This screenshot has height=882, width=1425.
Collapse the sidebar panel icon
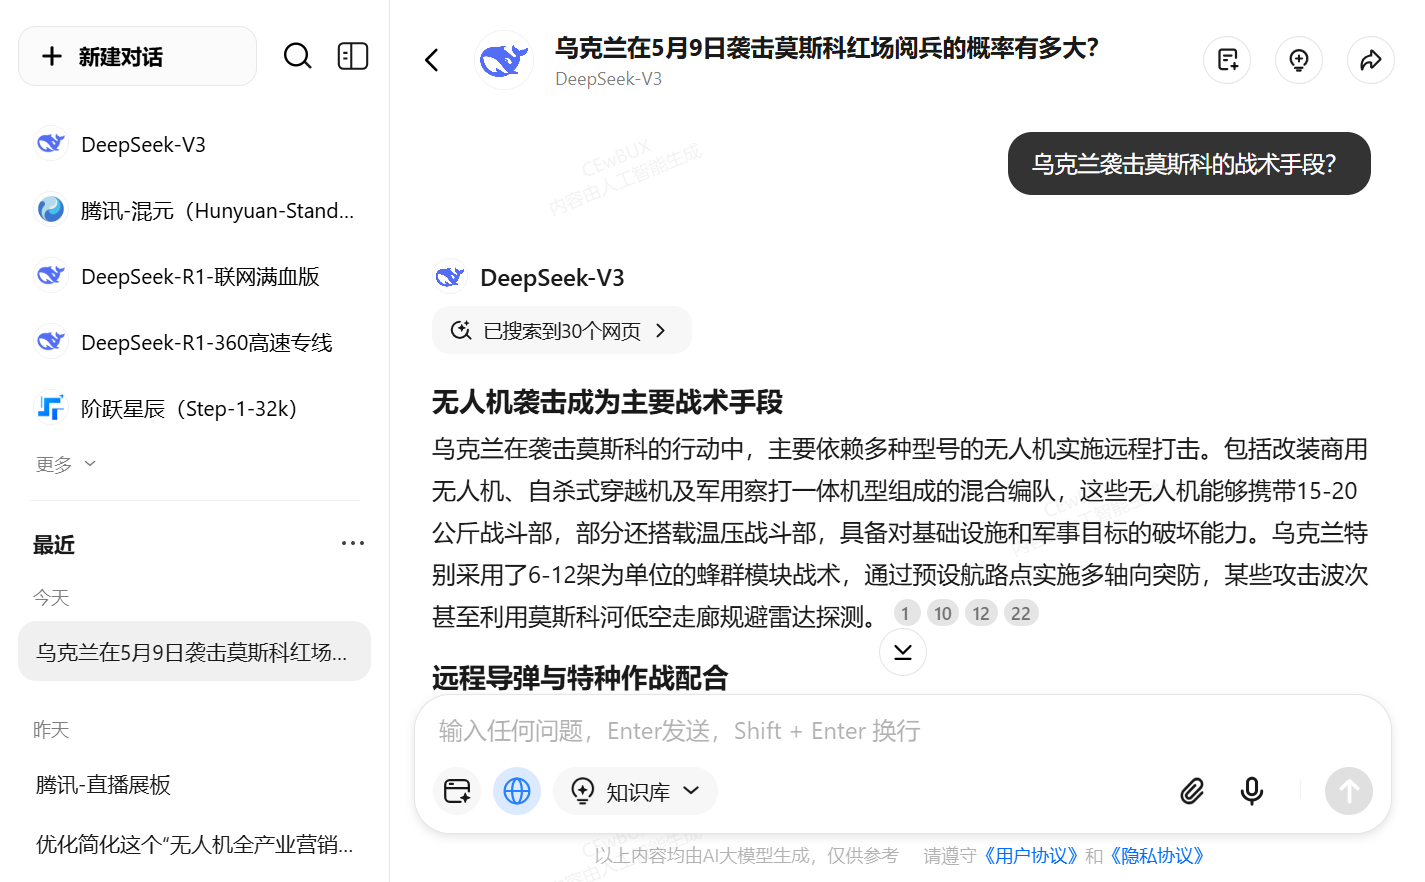353,56
